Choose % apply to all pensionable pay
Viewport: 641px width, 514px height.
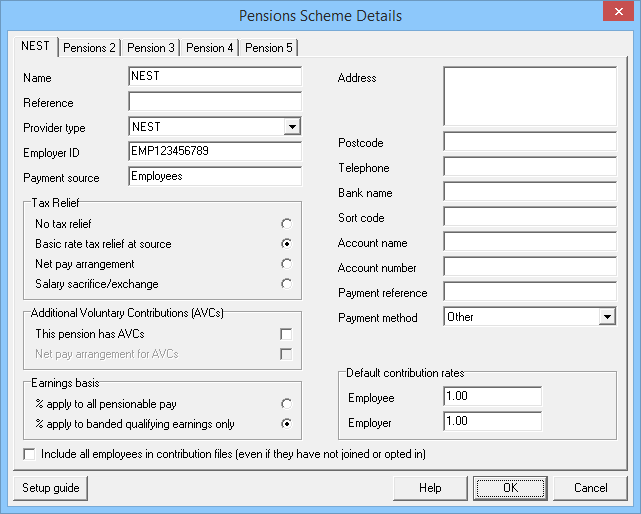[x=287, y=404]
